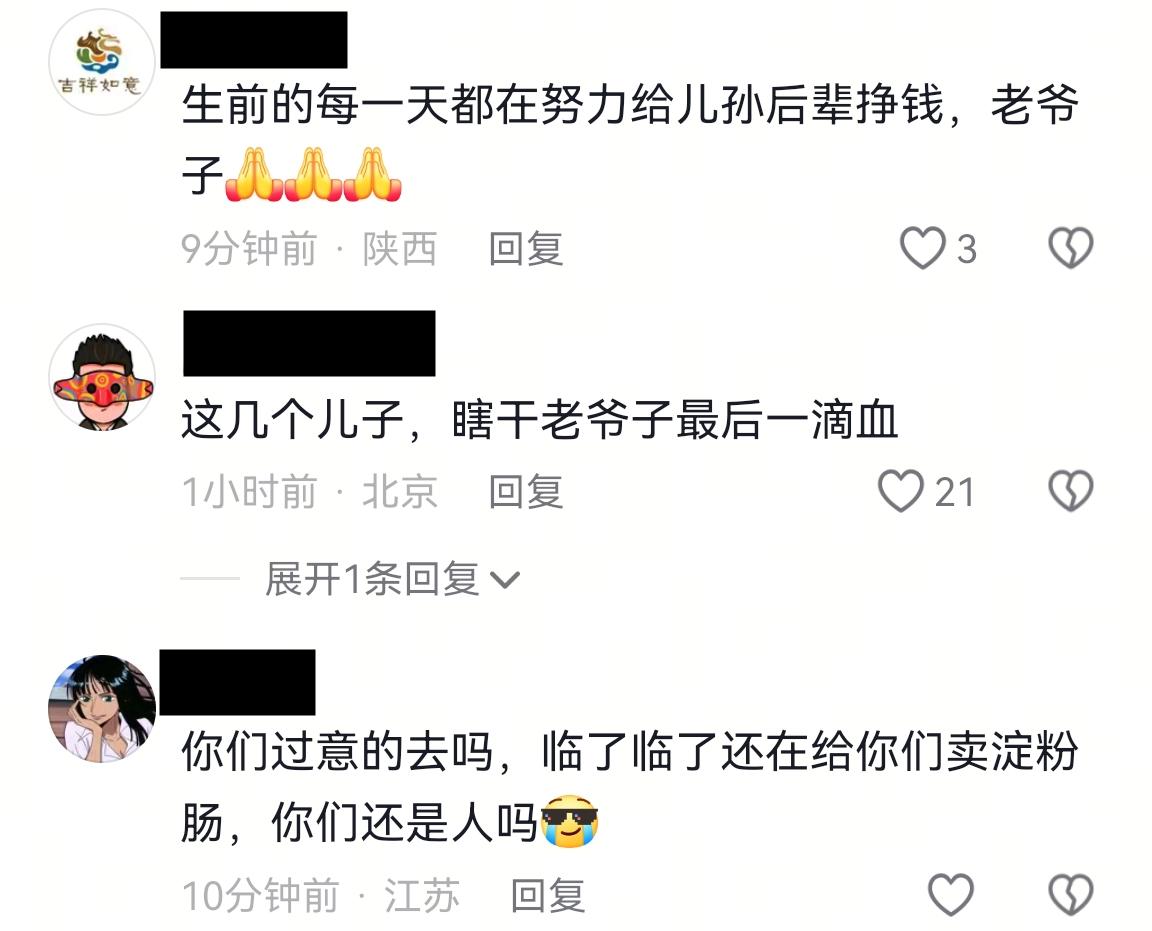Dislike the 江苏 comment
Viewport: 1152px width, 931px height.
pyautogui.click(x=1070, y=894)
